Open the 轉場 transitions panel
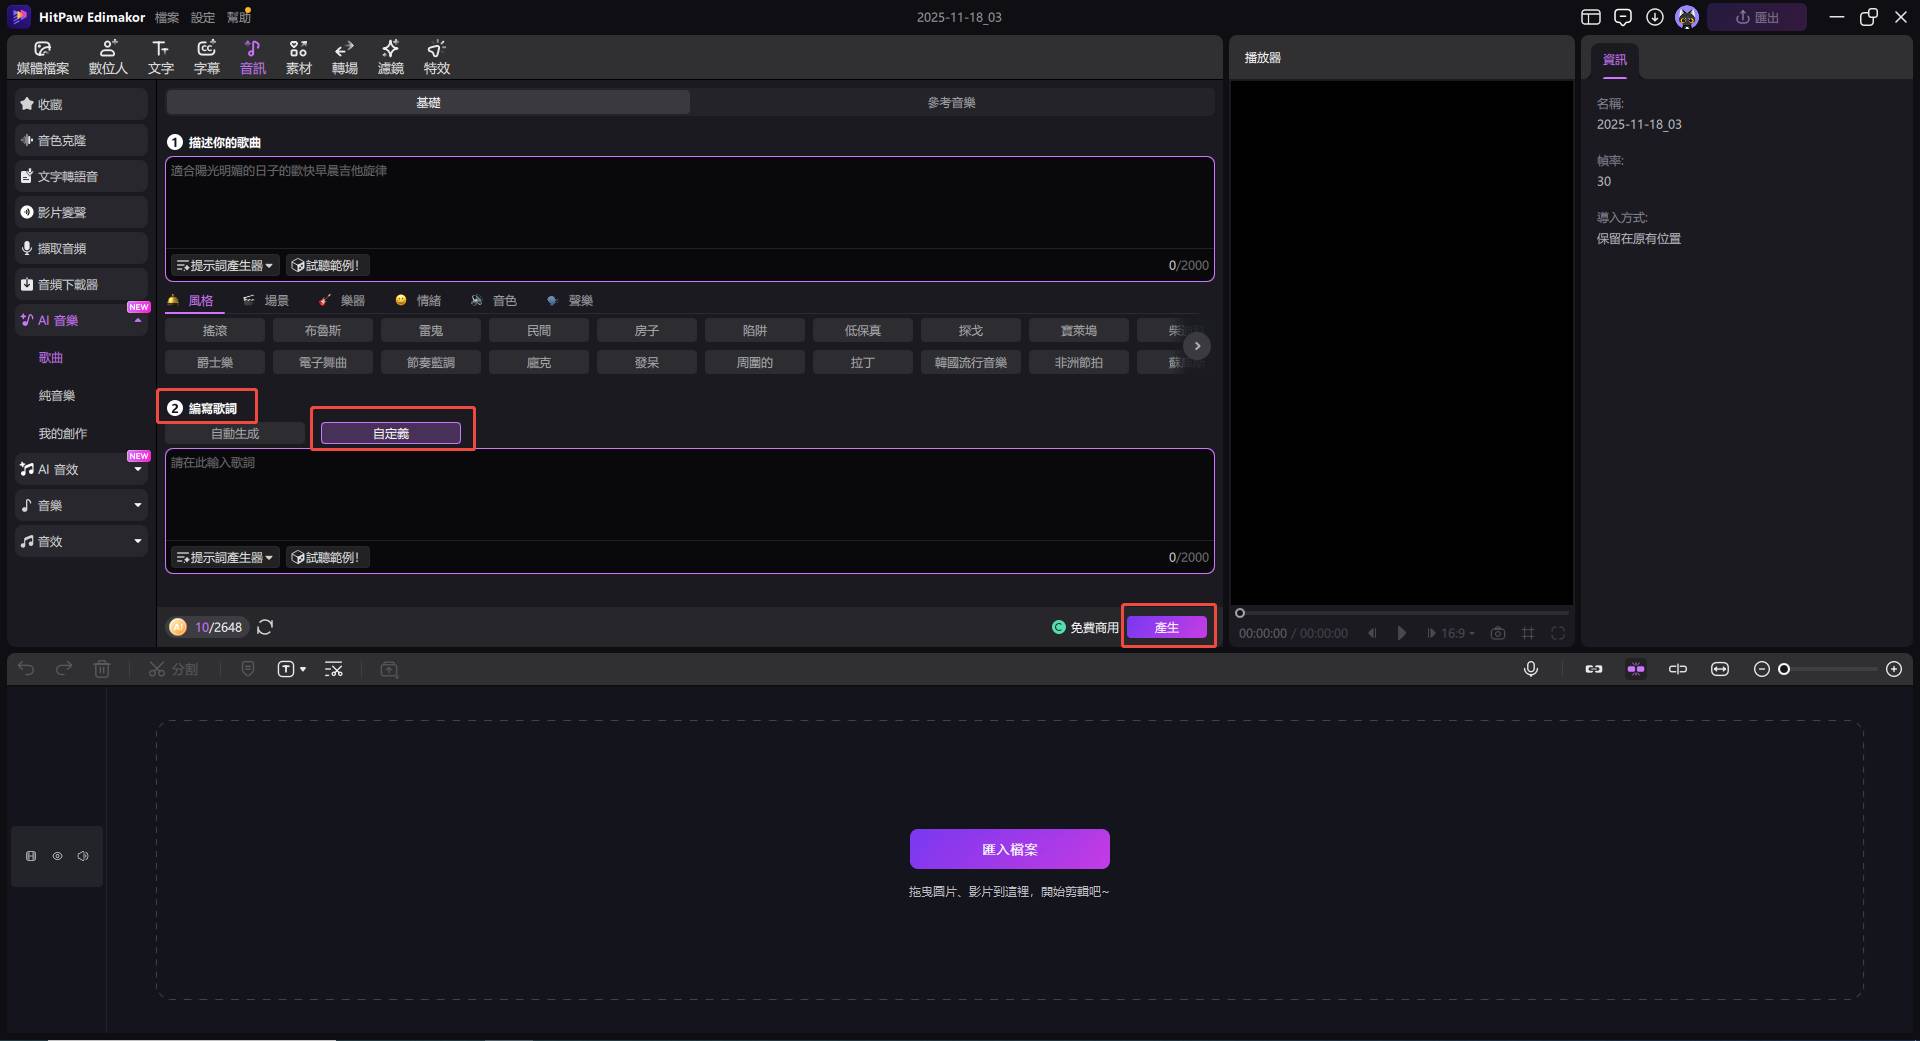The height and width of the screenshot is (1041, 1920). click(x=344, y=57)
